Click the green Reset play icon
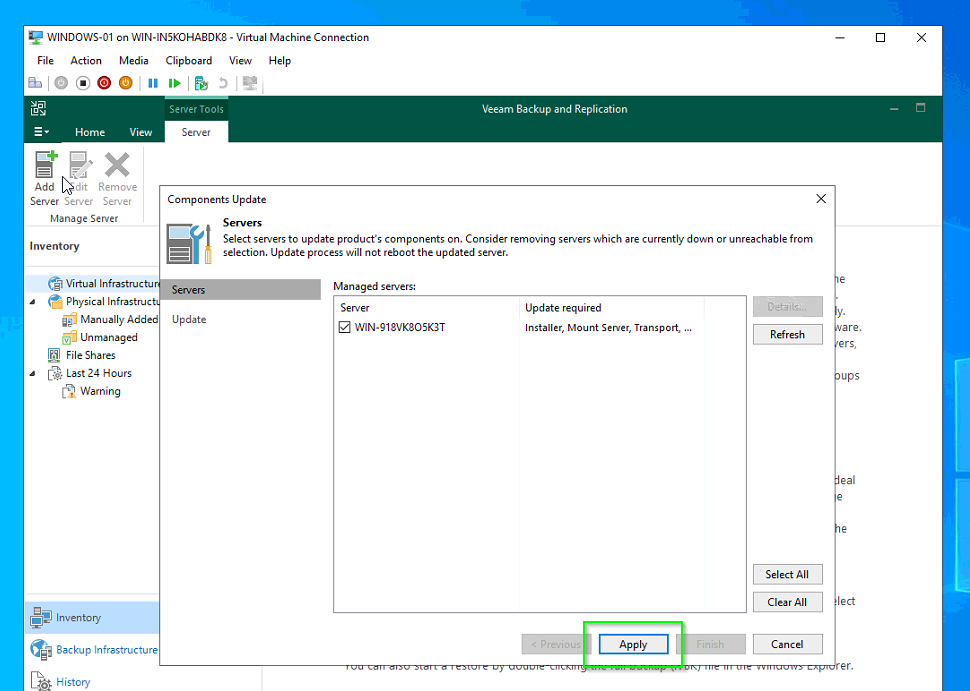Screen dimensions: 970x691 tap(174, 83)
